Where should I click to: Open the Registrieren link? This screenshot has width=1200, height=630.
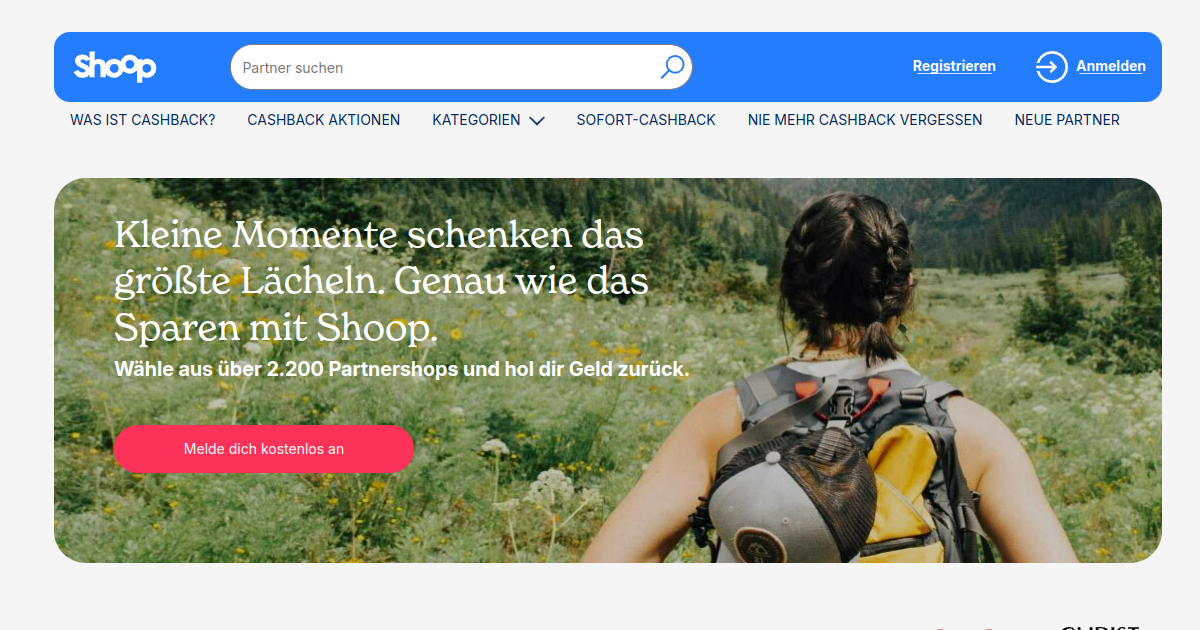[954, 66]
